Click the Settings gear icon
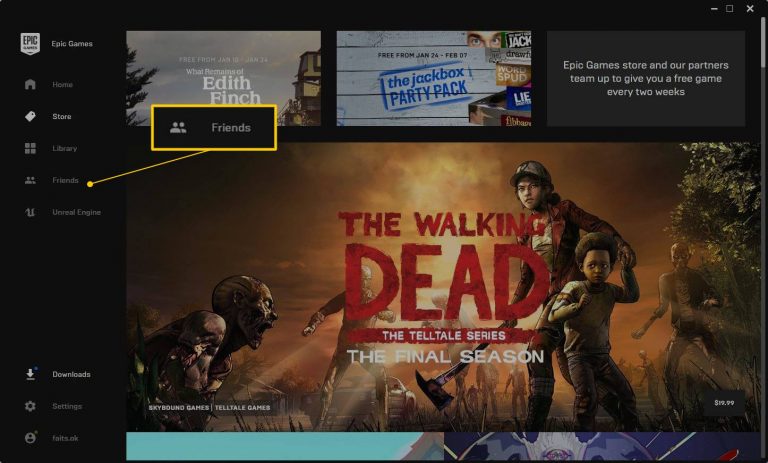This screenshot has height=463, width=768. [x=30, y=406]
